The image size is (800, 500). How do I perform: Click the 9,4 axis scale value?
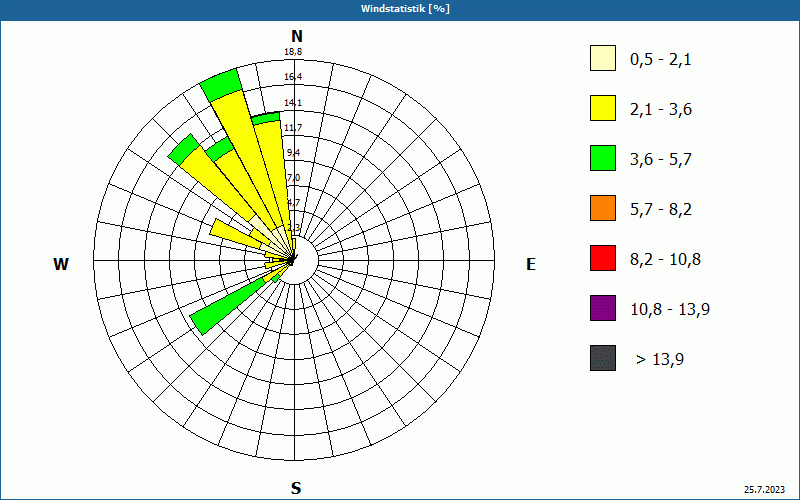(x=293, y=153)
